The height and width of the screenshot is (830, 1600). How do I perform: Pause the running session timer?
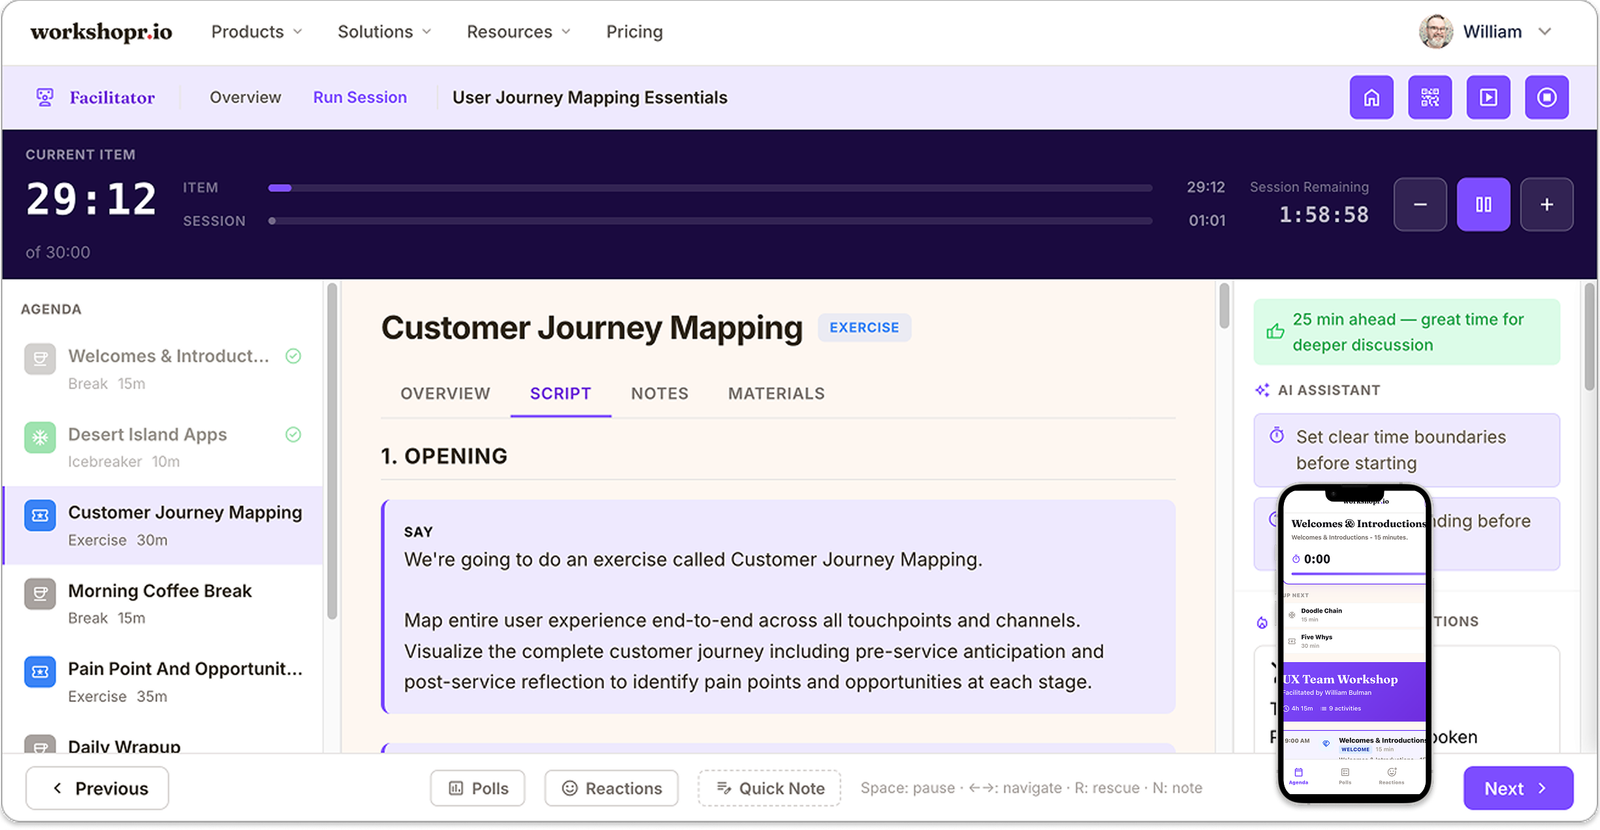[1483, 204]
